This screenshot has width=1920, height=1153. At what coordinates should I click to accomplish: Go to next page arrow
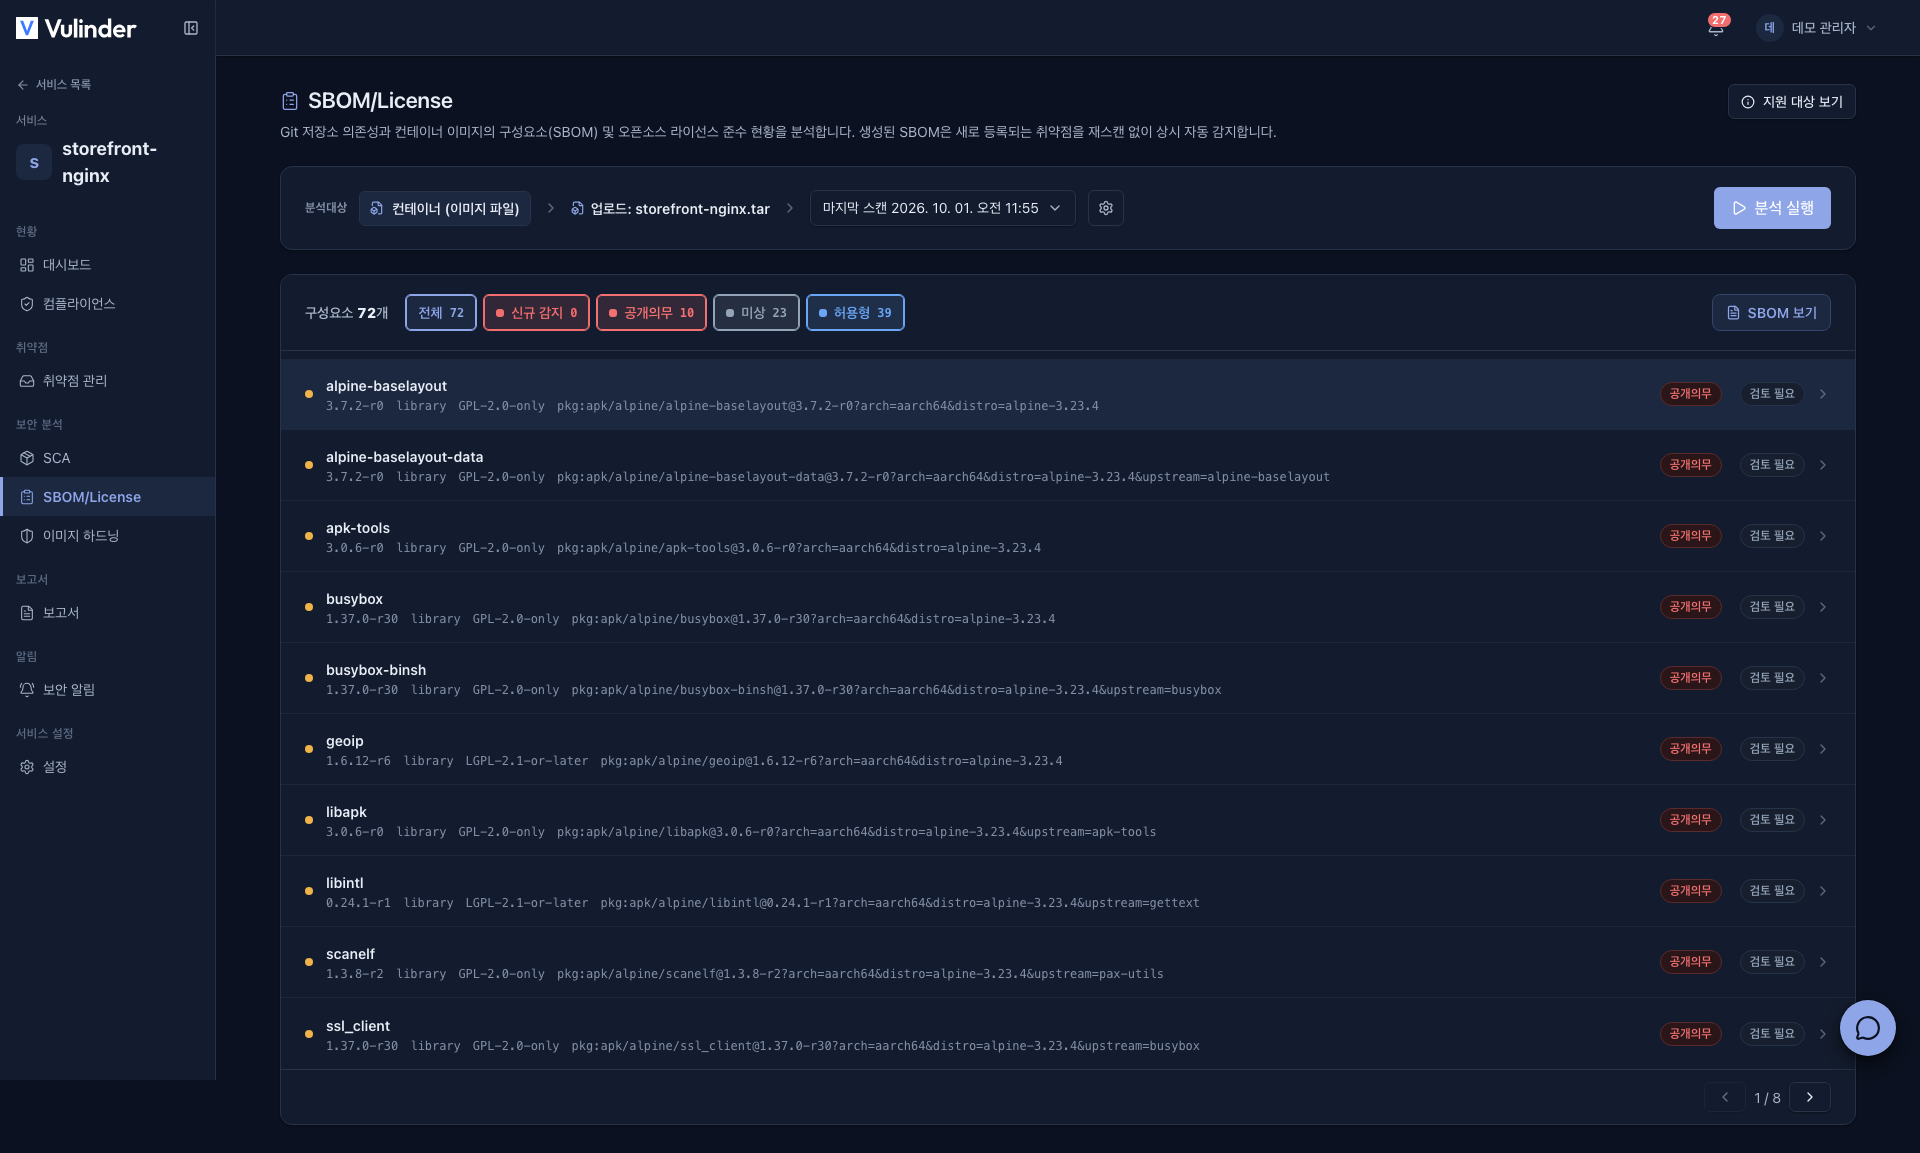coord(1810,1097)
